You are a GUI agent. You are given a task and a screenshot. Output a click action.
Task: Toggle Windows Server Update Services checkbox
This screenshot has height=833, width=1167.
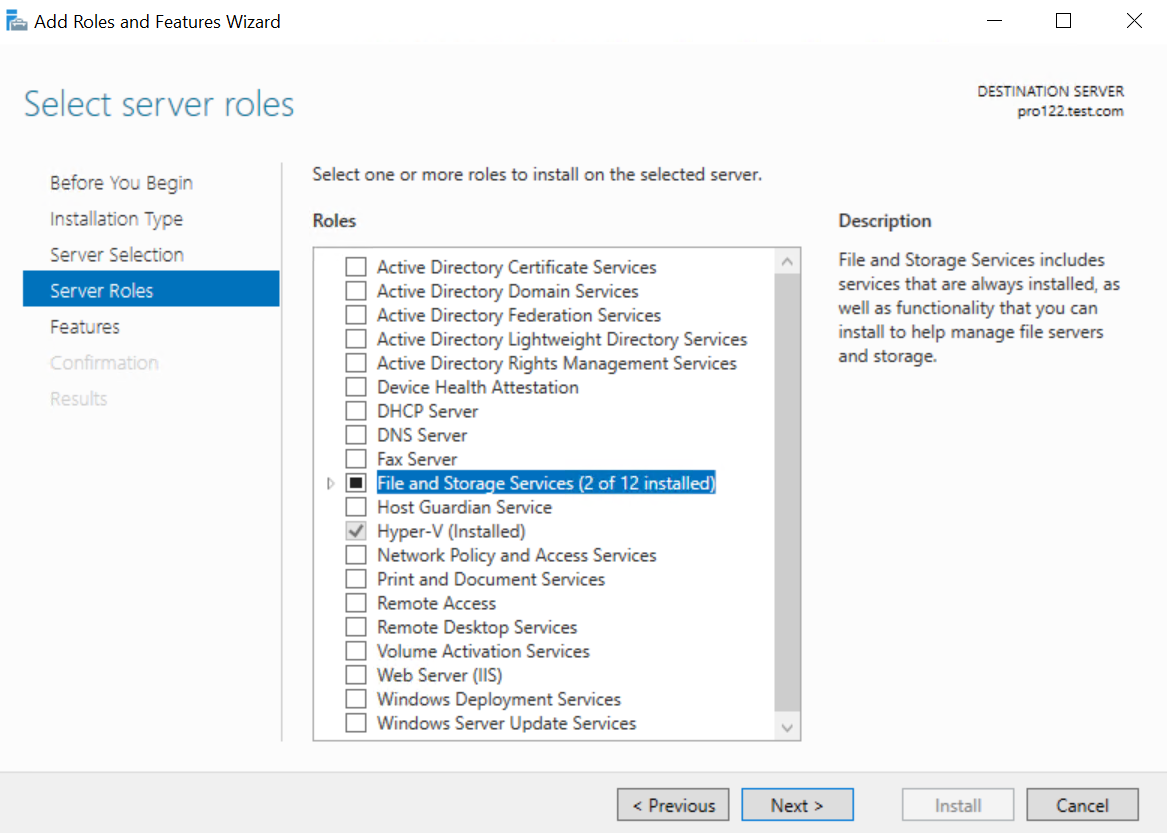click(x=356, y=723)
